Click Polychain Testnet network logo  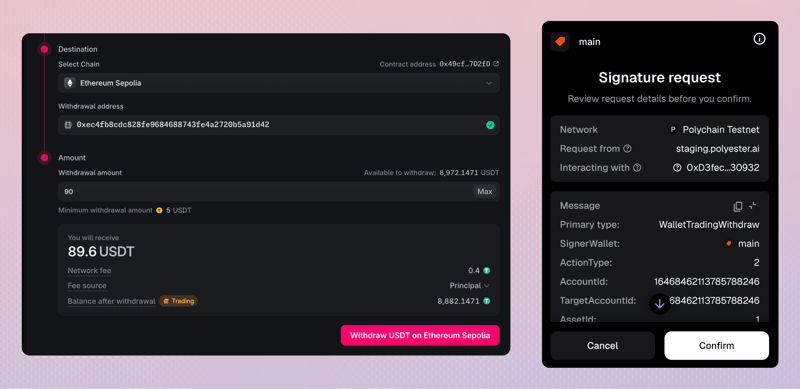pyautogui.click(x=673, y=130)
